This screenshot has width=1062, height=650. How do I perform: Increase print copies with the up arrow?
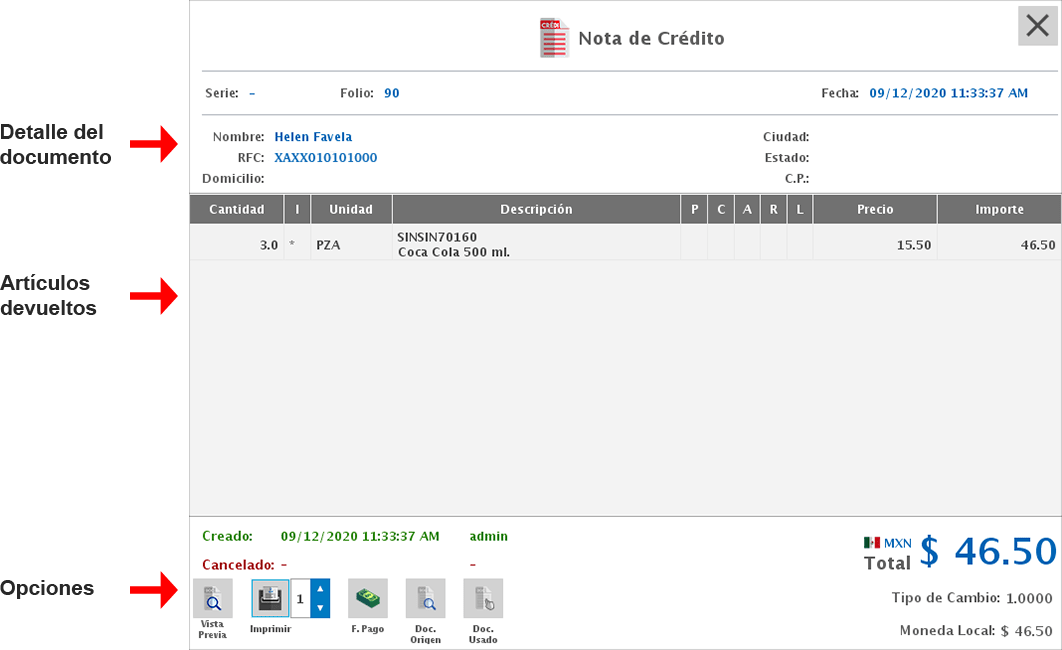click(318, 590)
